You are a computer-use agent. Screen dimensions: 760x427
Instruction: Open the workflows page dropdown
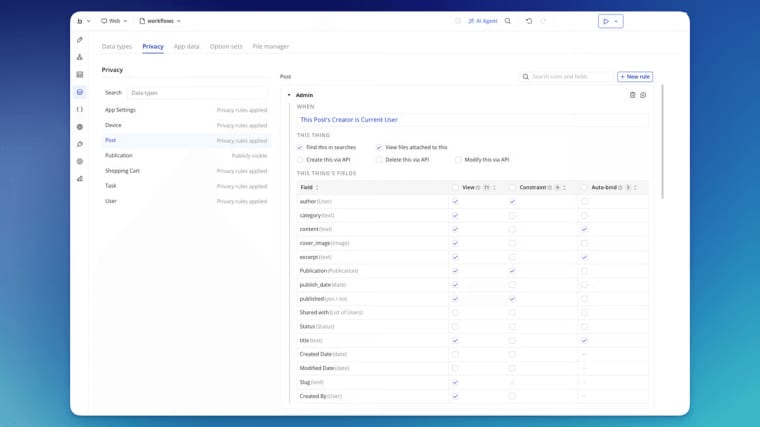(x=160, y=21)
